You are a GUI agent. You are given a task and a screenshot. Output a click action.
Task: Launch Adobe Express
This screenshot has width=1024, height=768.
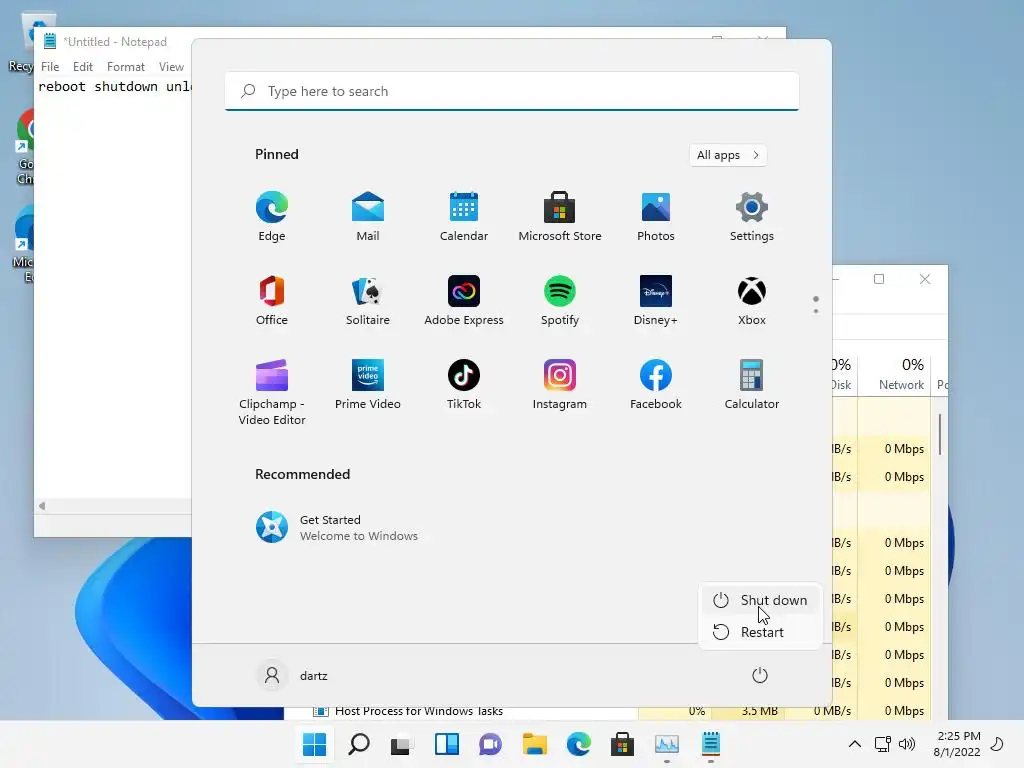point(464,301)
